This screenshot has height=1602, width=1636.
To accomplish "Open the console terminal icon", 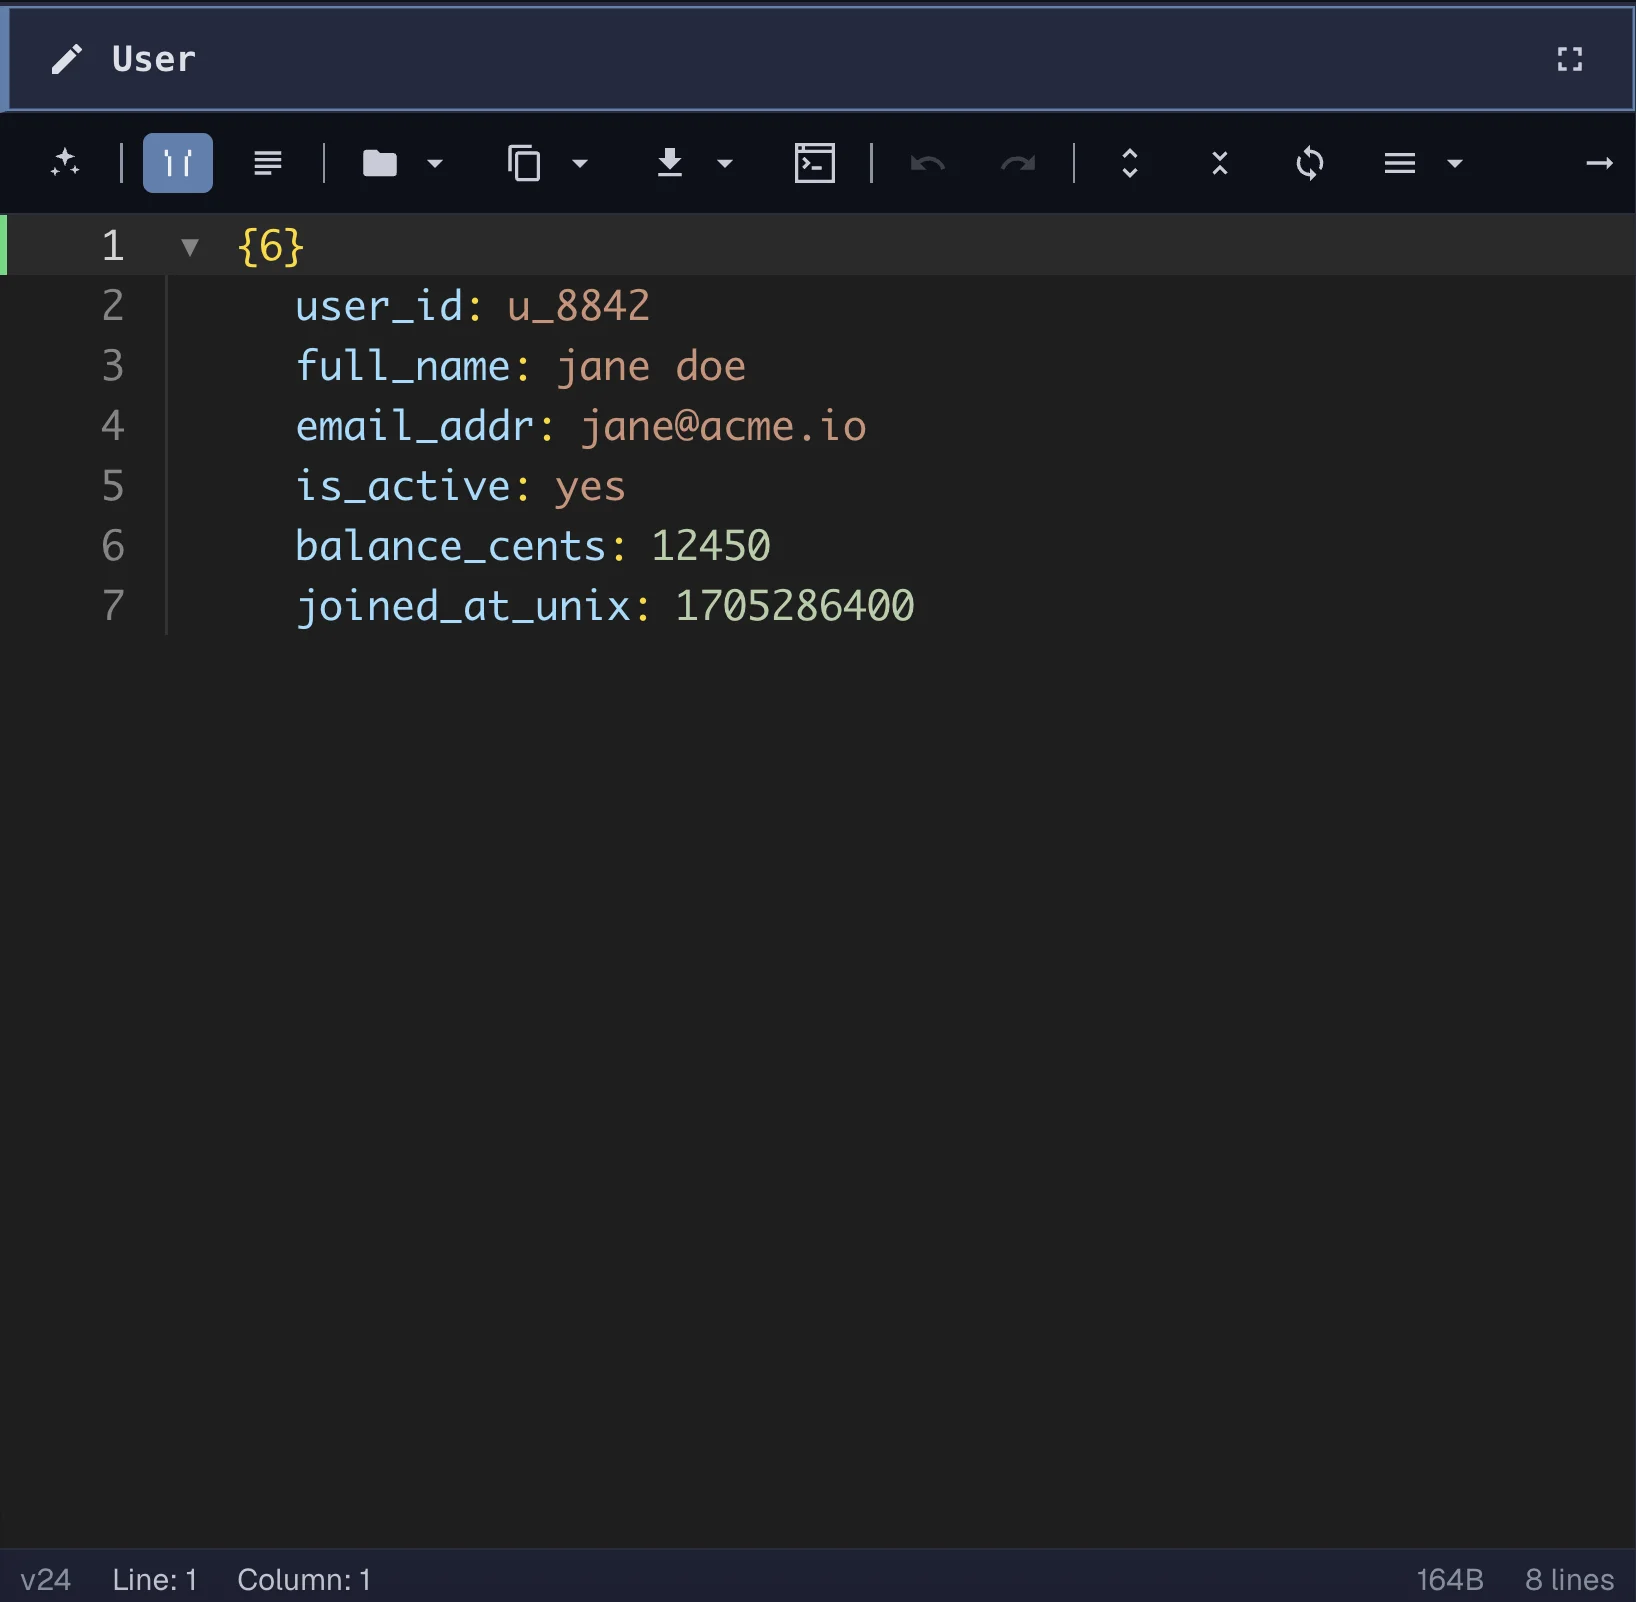I will pyautogui.click(x=814, y=163).
